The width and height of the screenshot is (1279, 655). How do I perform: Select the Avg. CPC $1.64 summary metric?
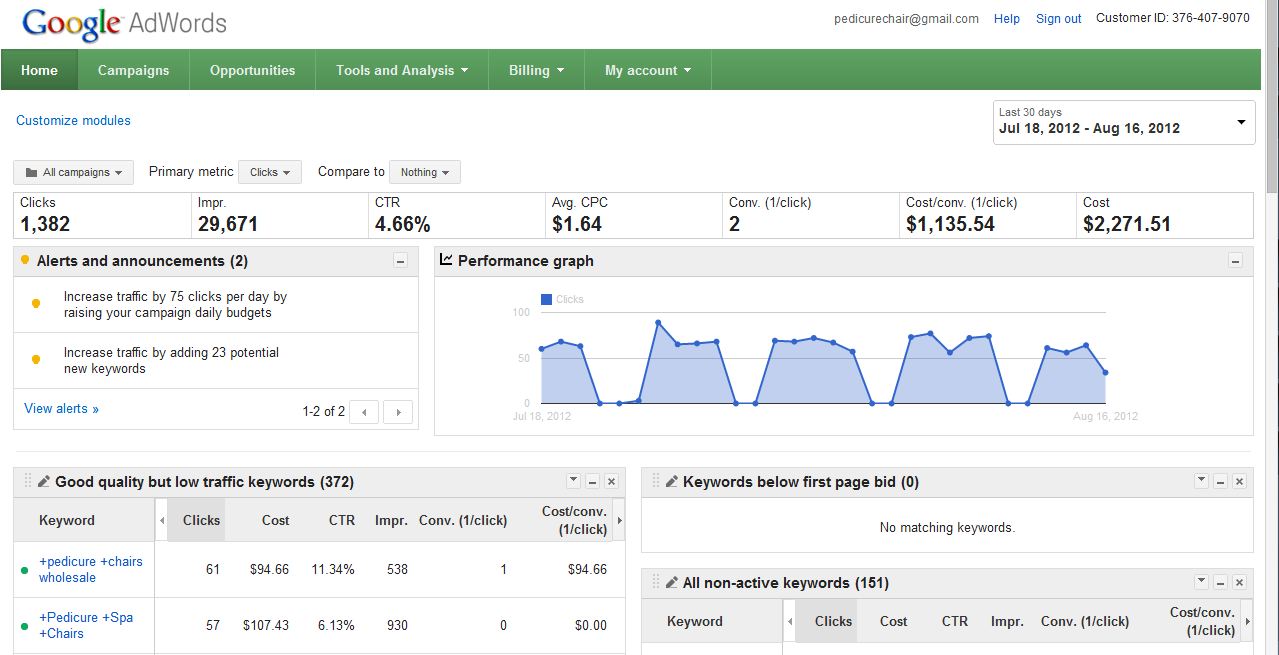pos(634,215)
